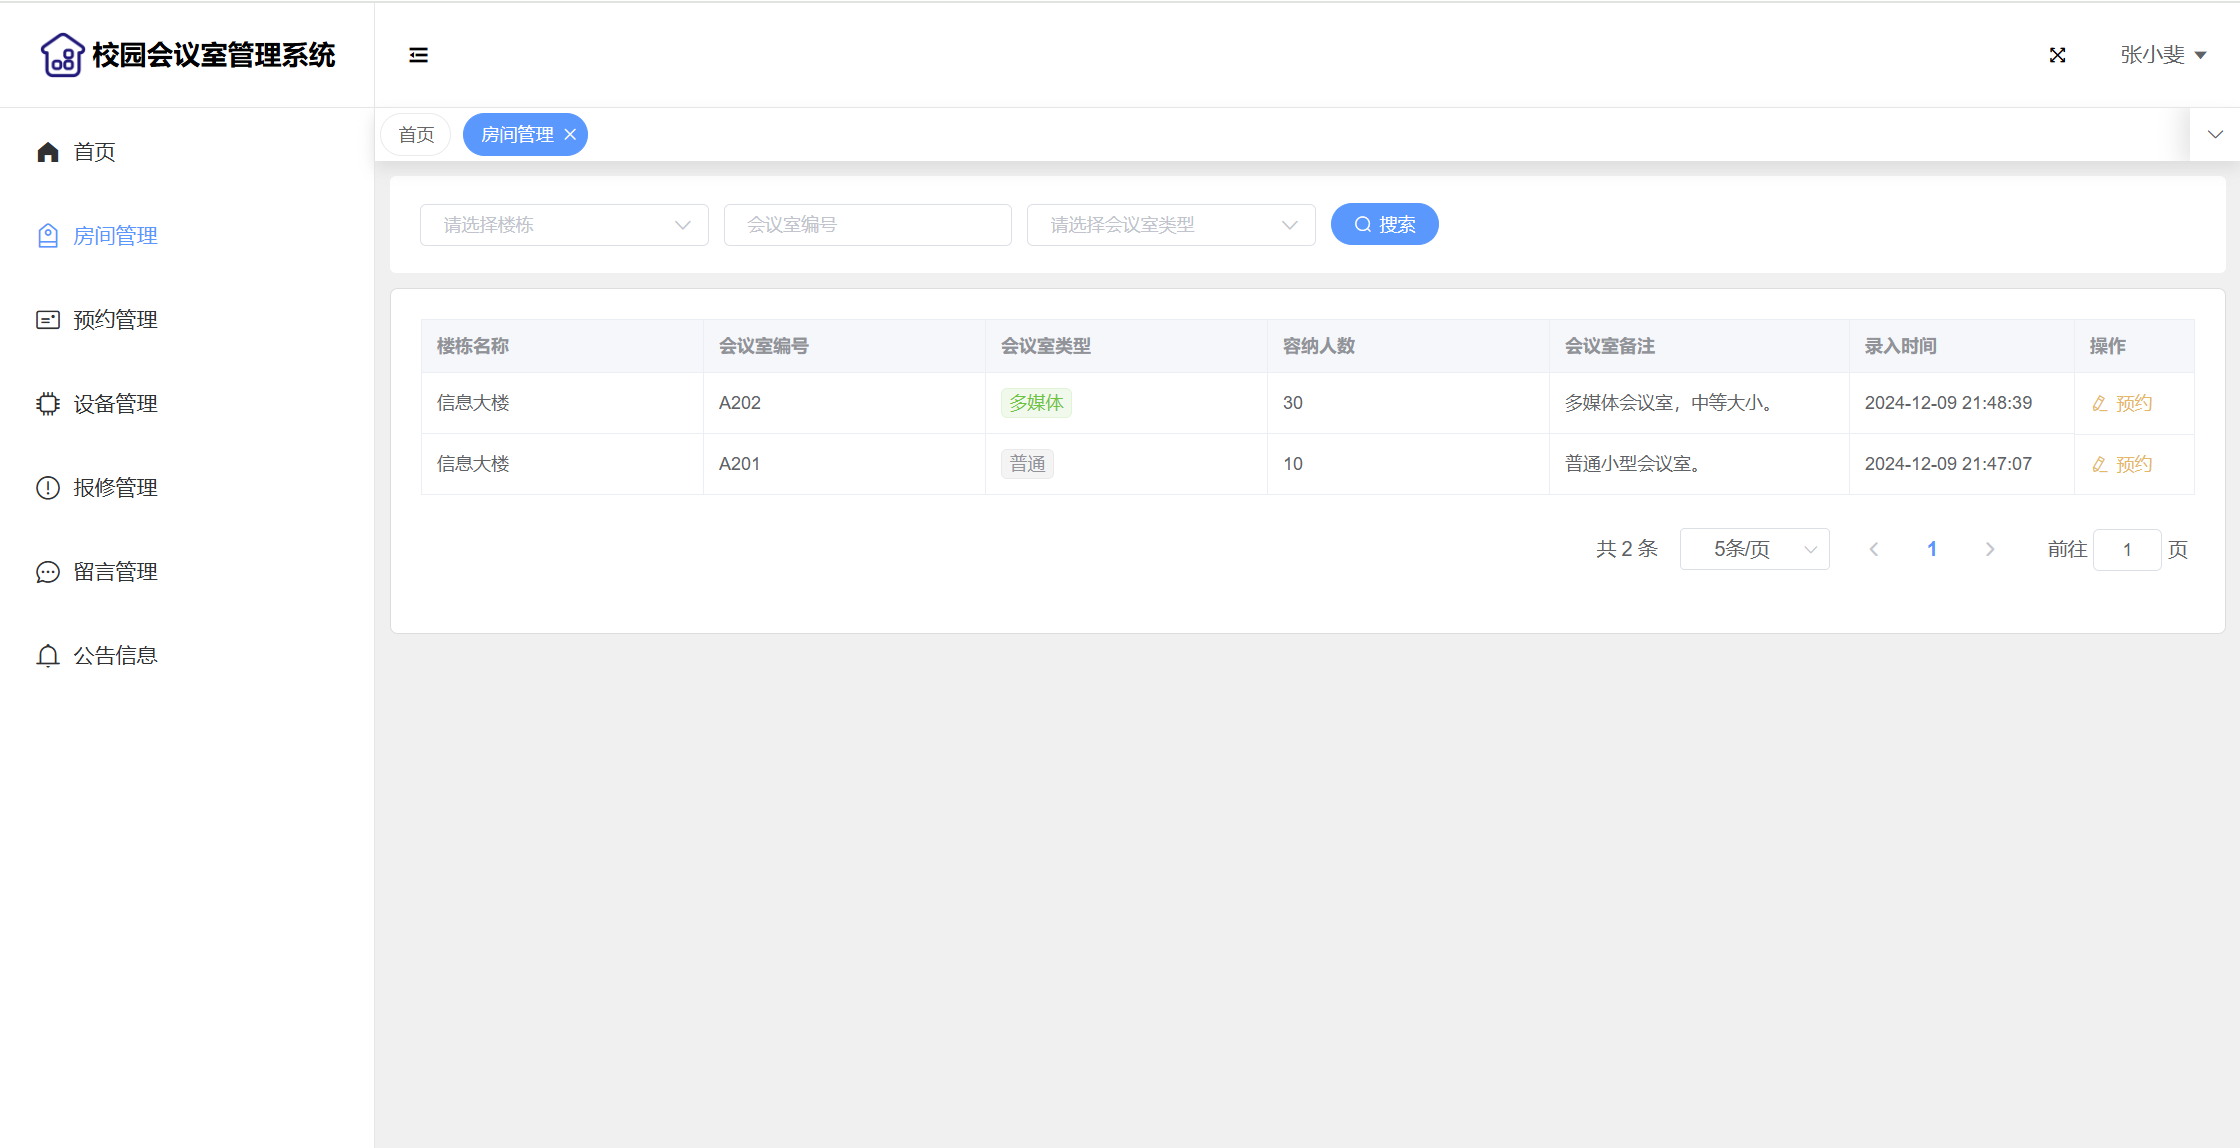Viewport: 2240px width, 1148px height.
Task: Click 预约 for room A202
Action: 2122,403
